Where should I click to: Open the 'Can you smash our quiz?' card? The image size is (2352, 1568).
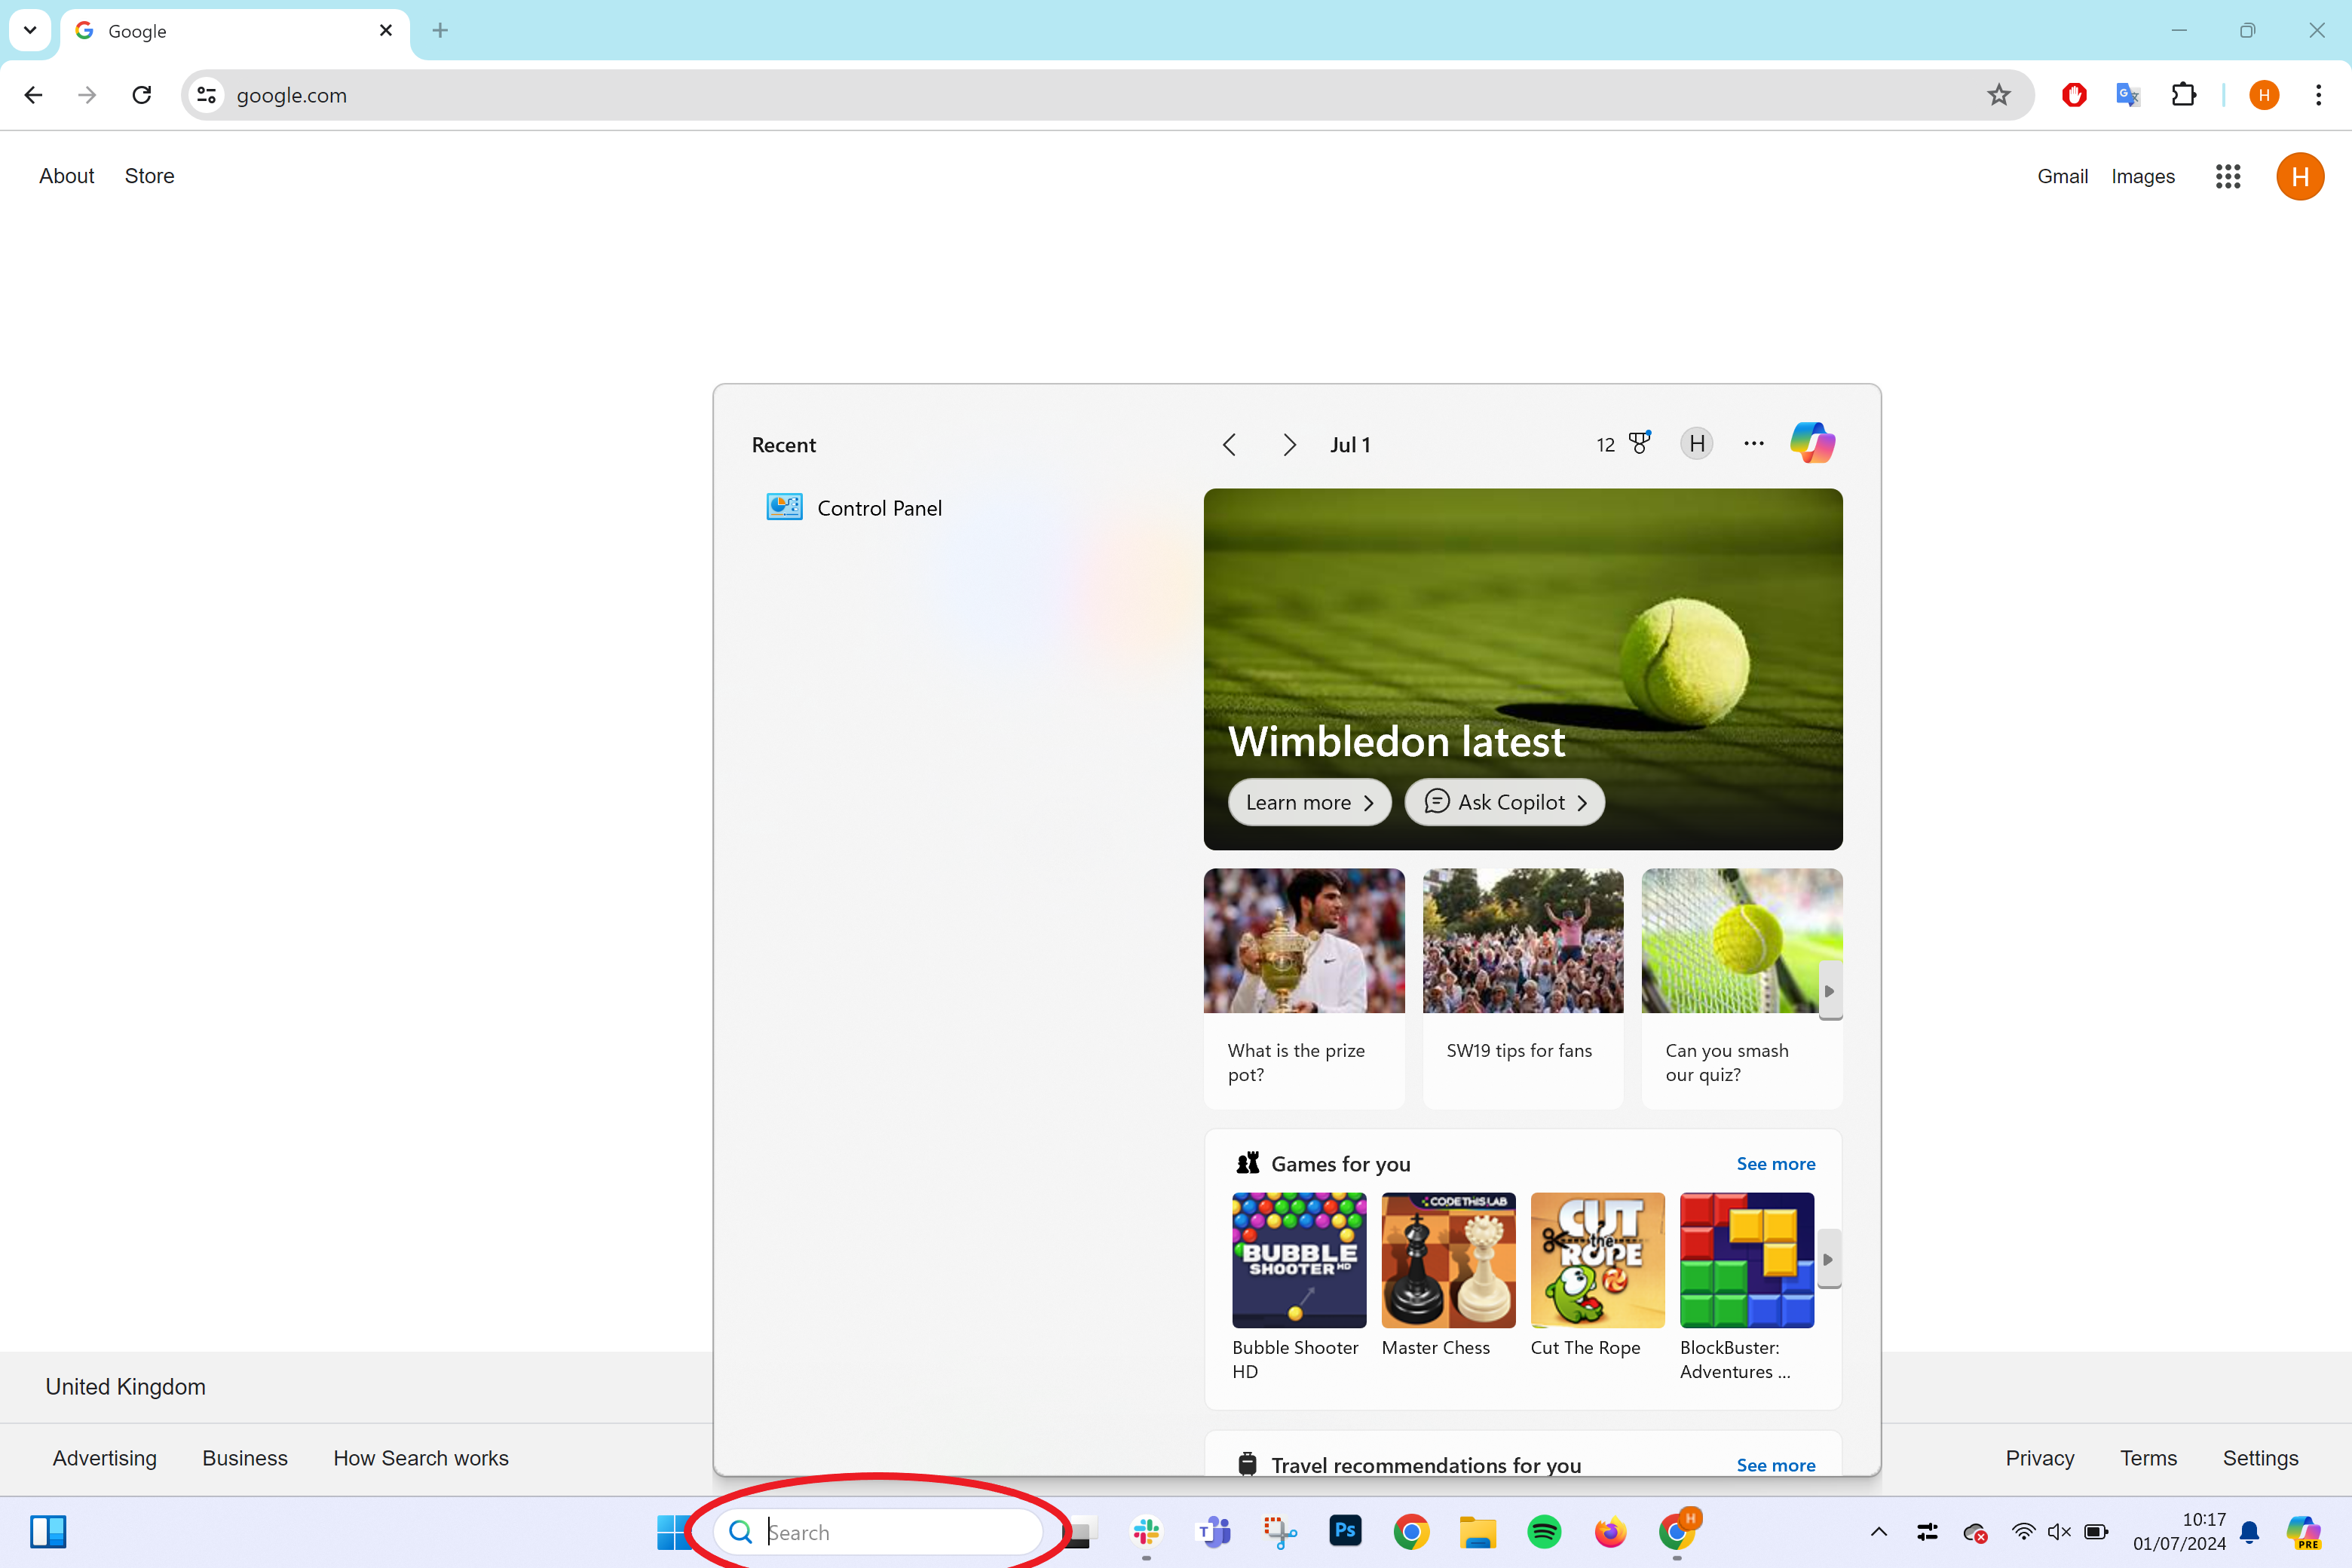pyautogui.click(x=1741, y=988)
